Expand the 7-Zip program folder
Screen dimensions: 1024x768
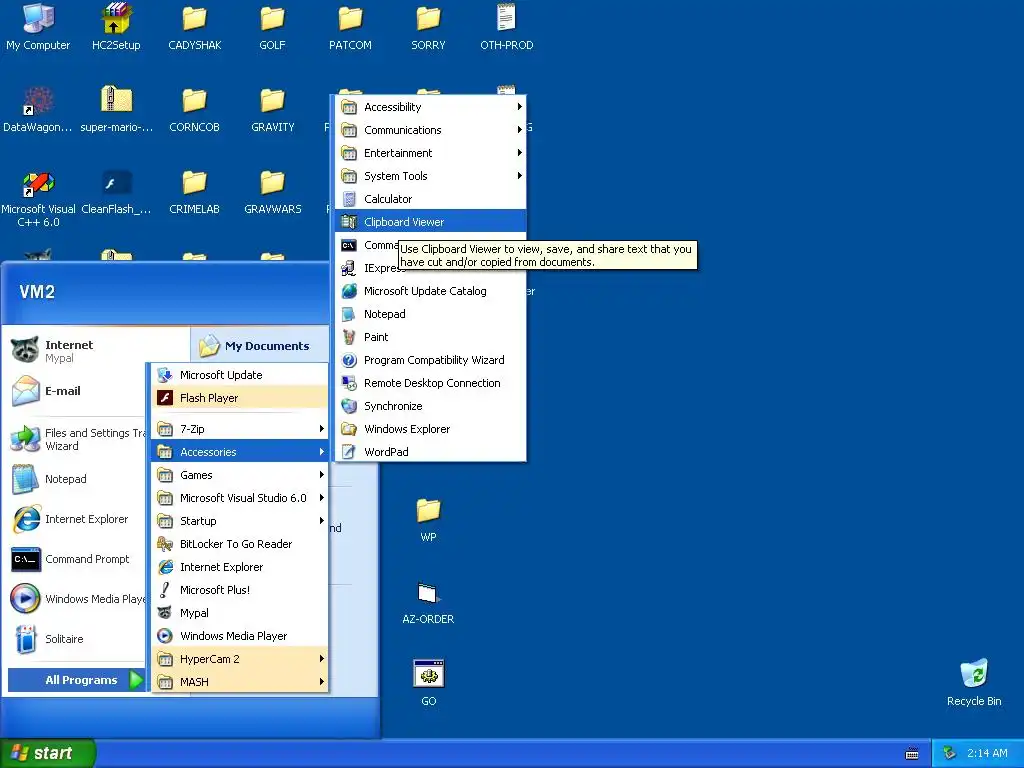pyautogui.click(x=240, y=429)
